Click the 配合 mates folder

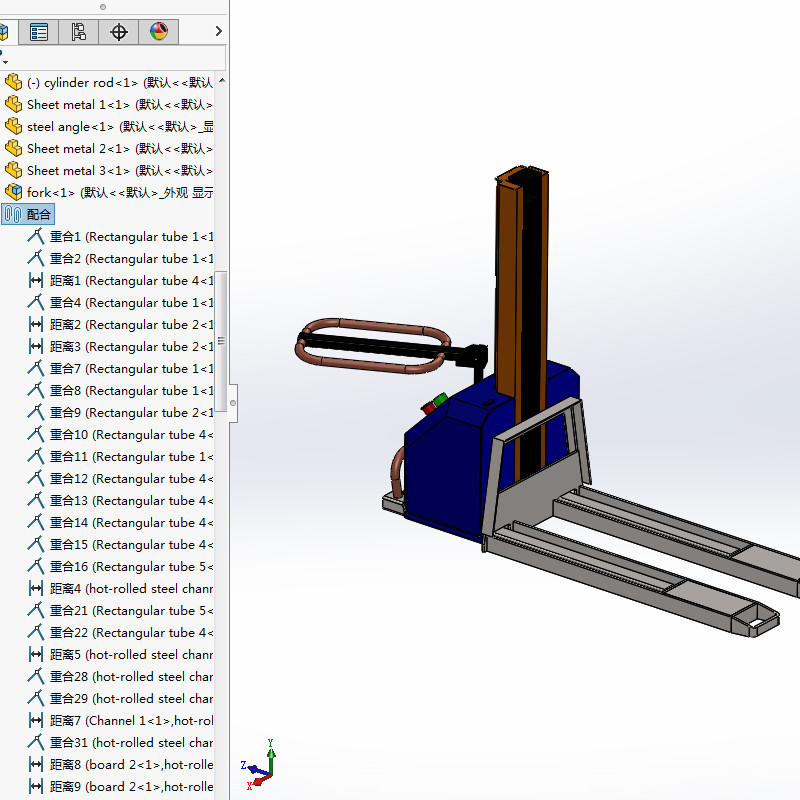coord(28,214)
